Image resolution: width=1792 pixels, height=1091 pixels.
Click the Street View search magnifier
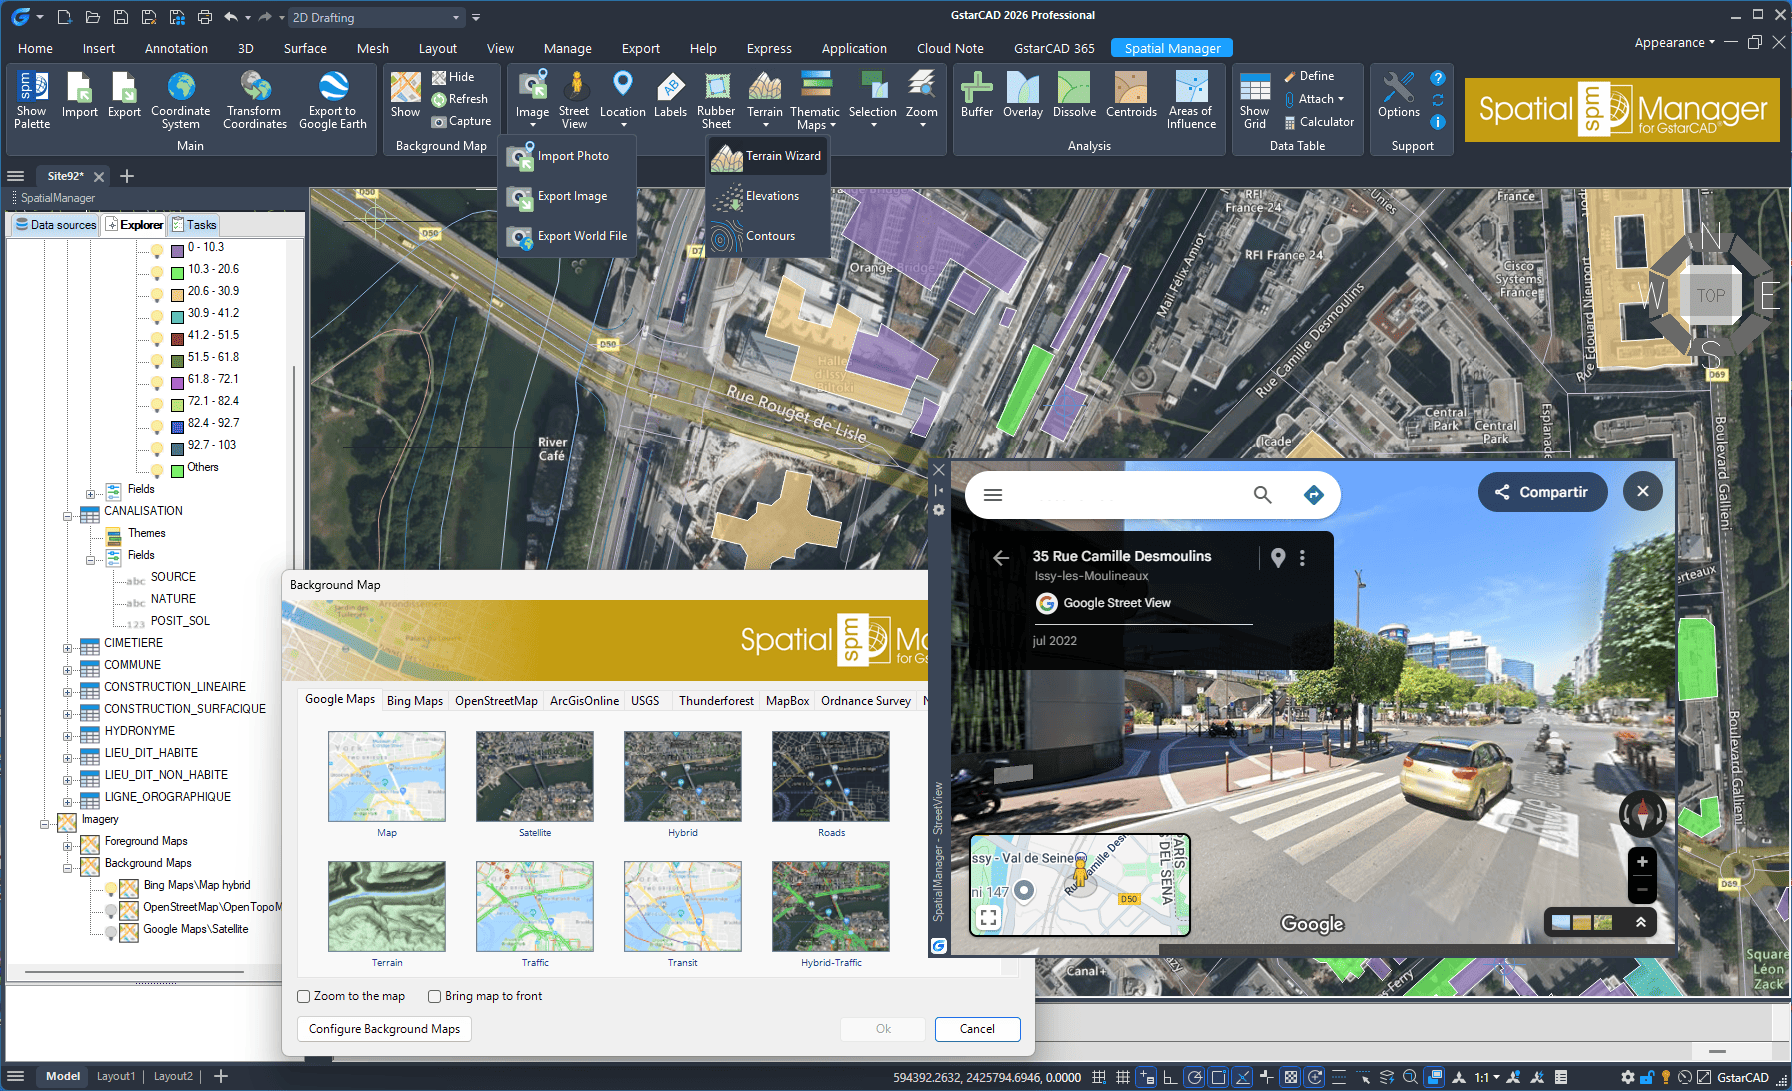click(1262, 495)
